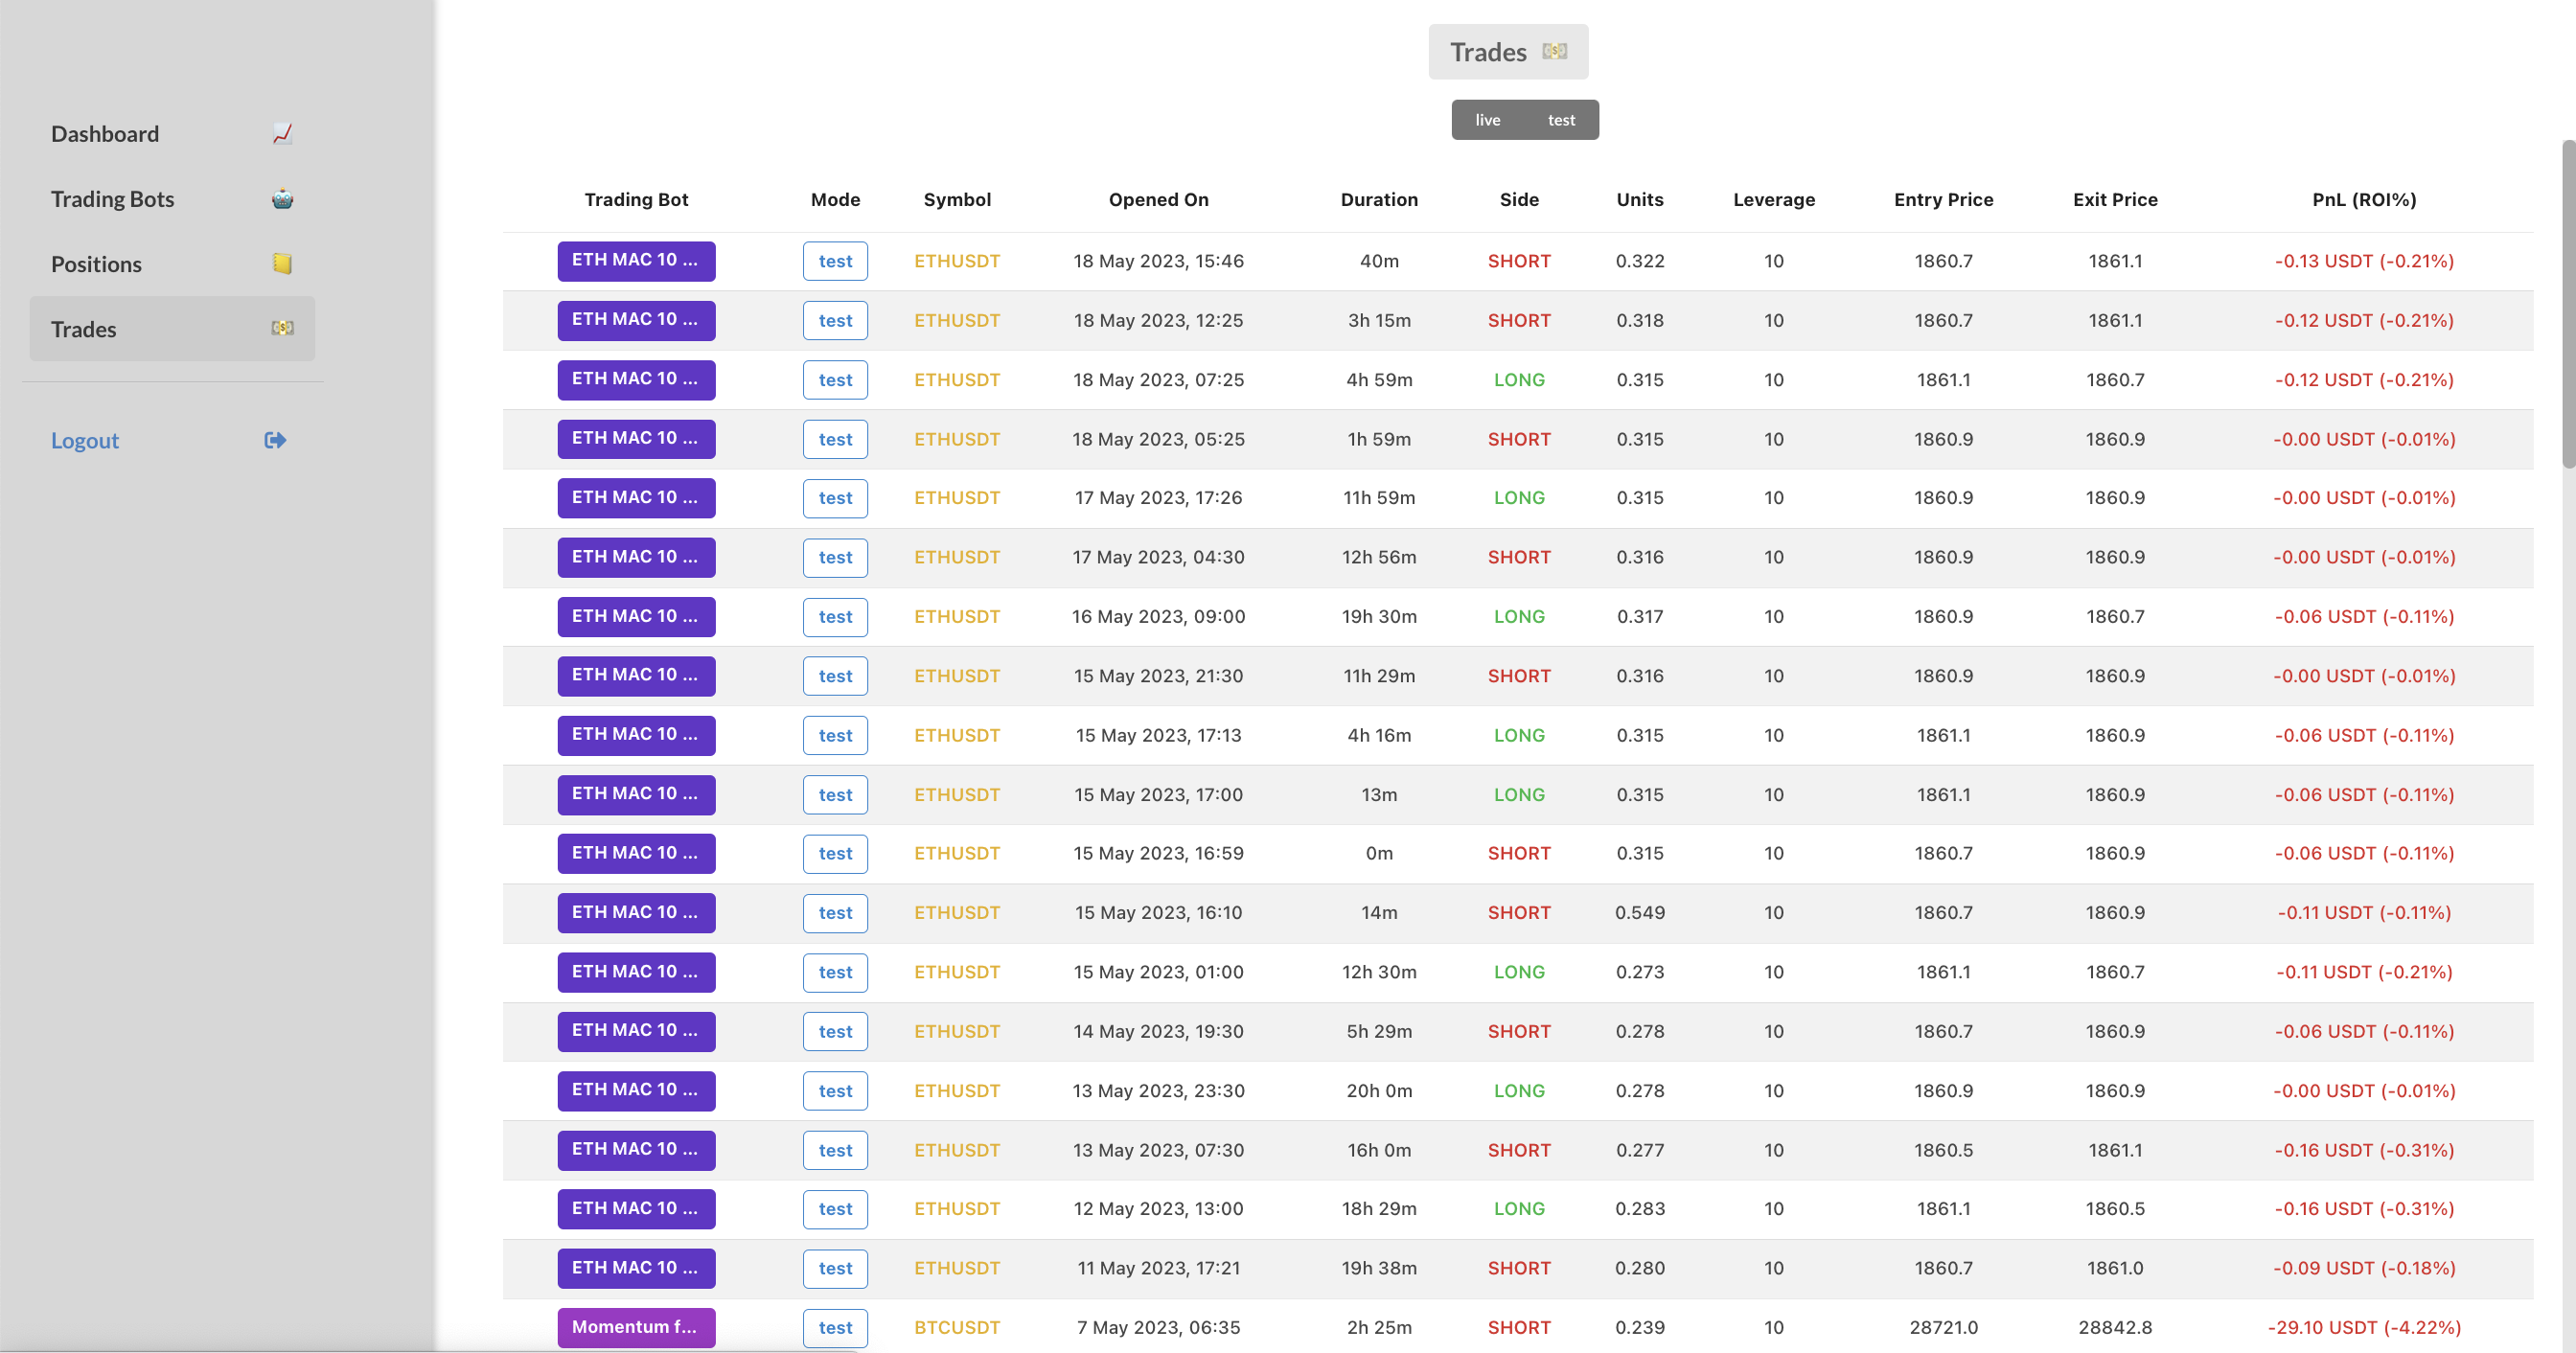Image resolution: width=2576 pixels, height=1353 pixels.
Task: Open the Dashboard menu item
Action: pyautogui.click(x=105, y=134)
